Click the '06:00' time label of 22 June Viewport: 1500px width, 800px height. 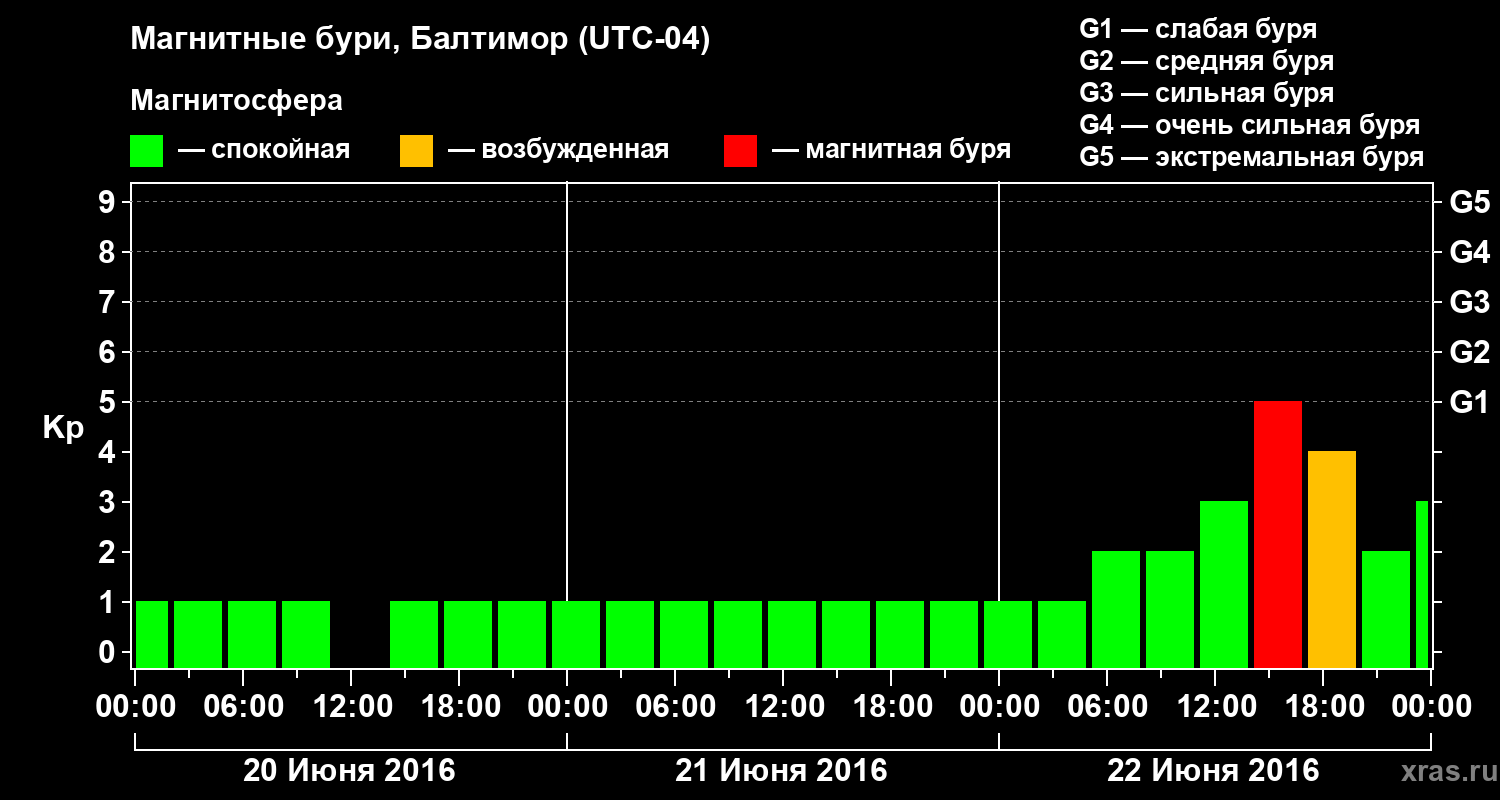(x=1106, y=706)
